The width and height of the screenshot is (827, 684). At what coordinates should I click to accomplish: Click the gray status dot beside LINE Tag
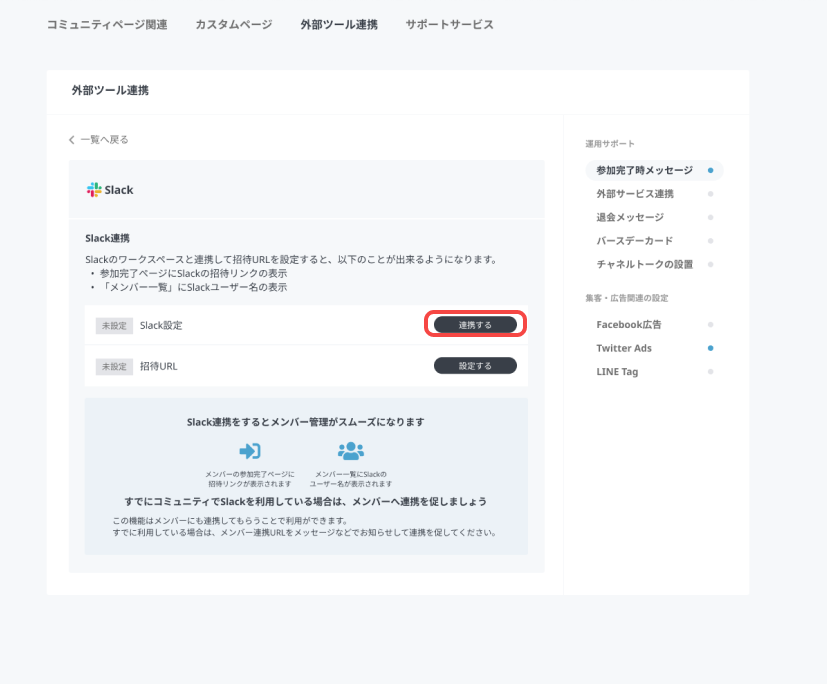pos(710,372)
